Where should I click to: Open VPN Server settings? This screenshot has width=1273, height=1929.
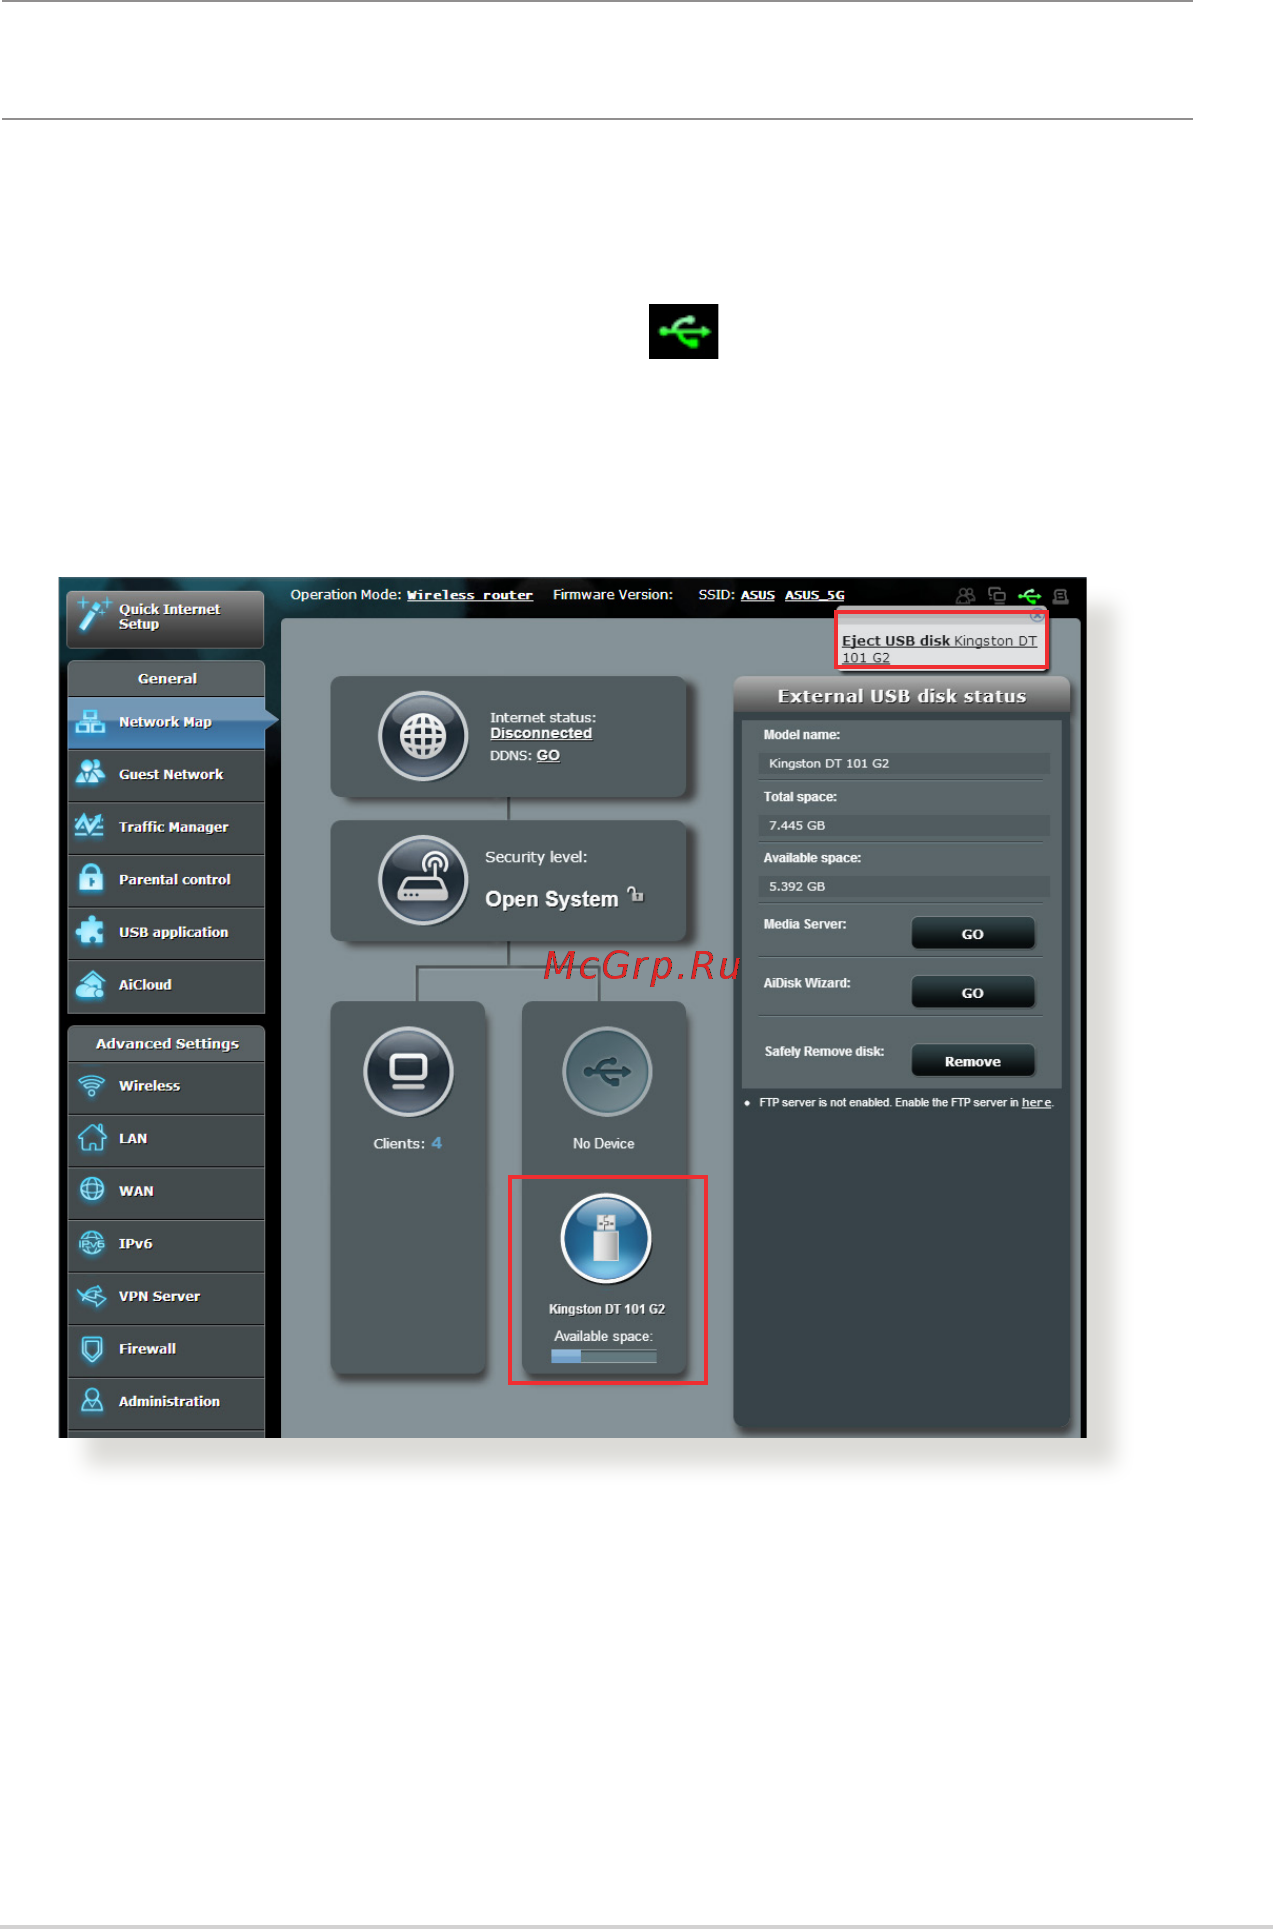tap(166, 1297)
